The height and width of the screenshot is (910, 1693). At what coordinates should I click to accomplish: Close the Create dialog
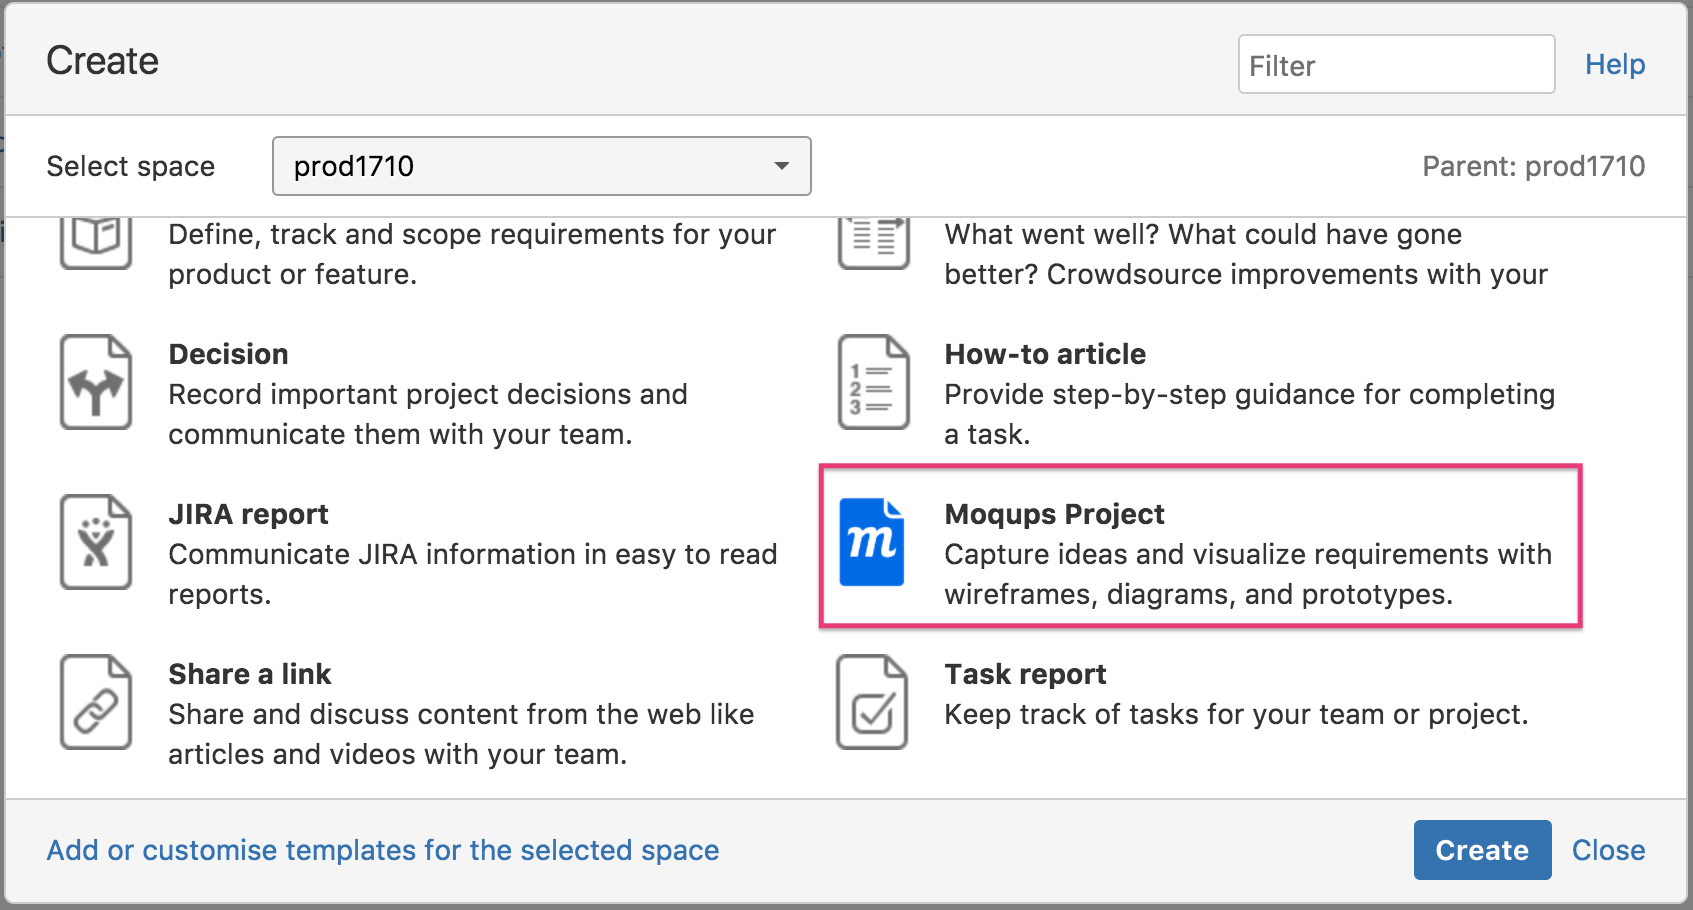click(1608, 850)
